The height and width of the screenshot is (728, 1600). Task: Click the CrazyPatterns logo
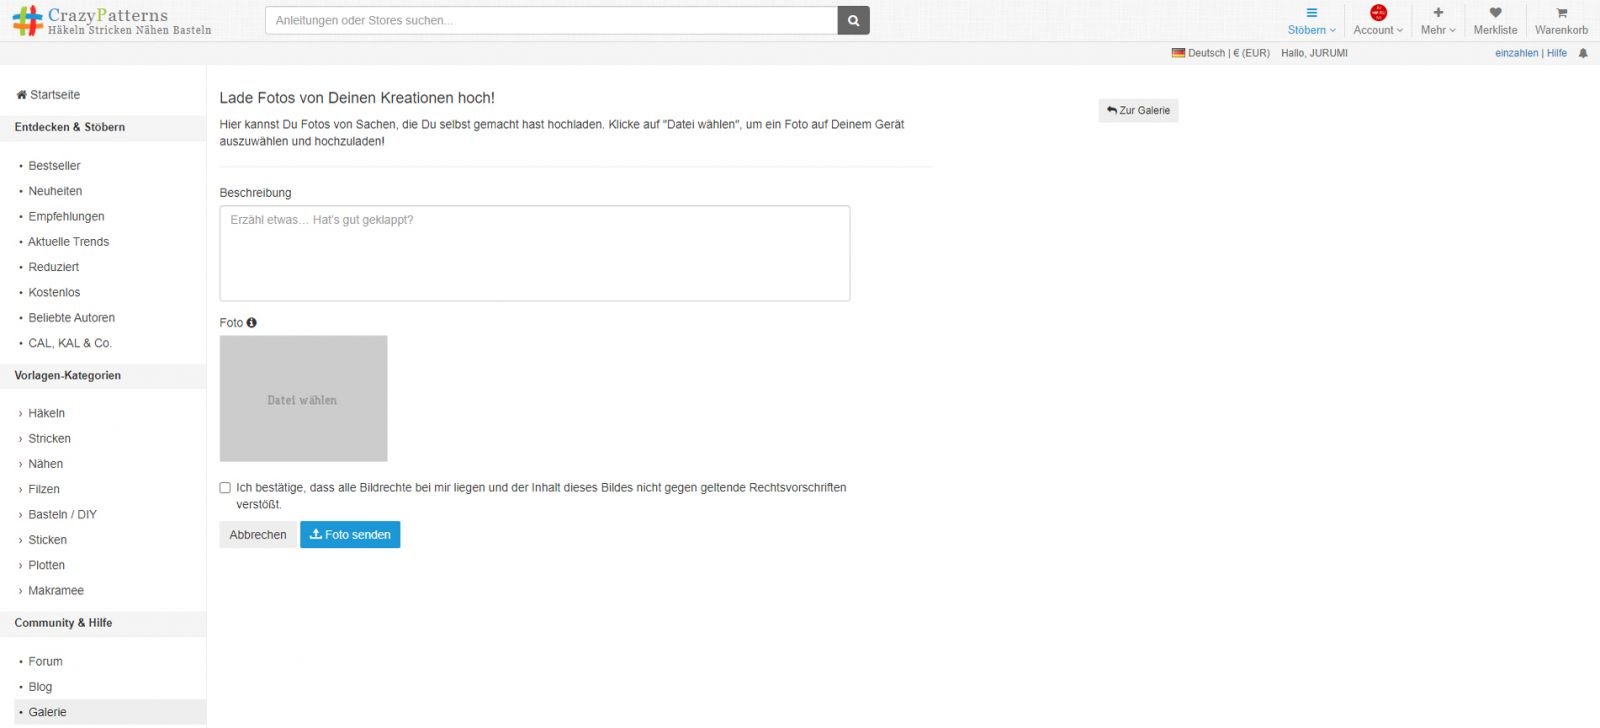click(x=111, y=21)
